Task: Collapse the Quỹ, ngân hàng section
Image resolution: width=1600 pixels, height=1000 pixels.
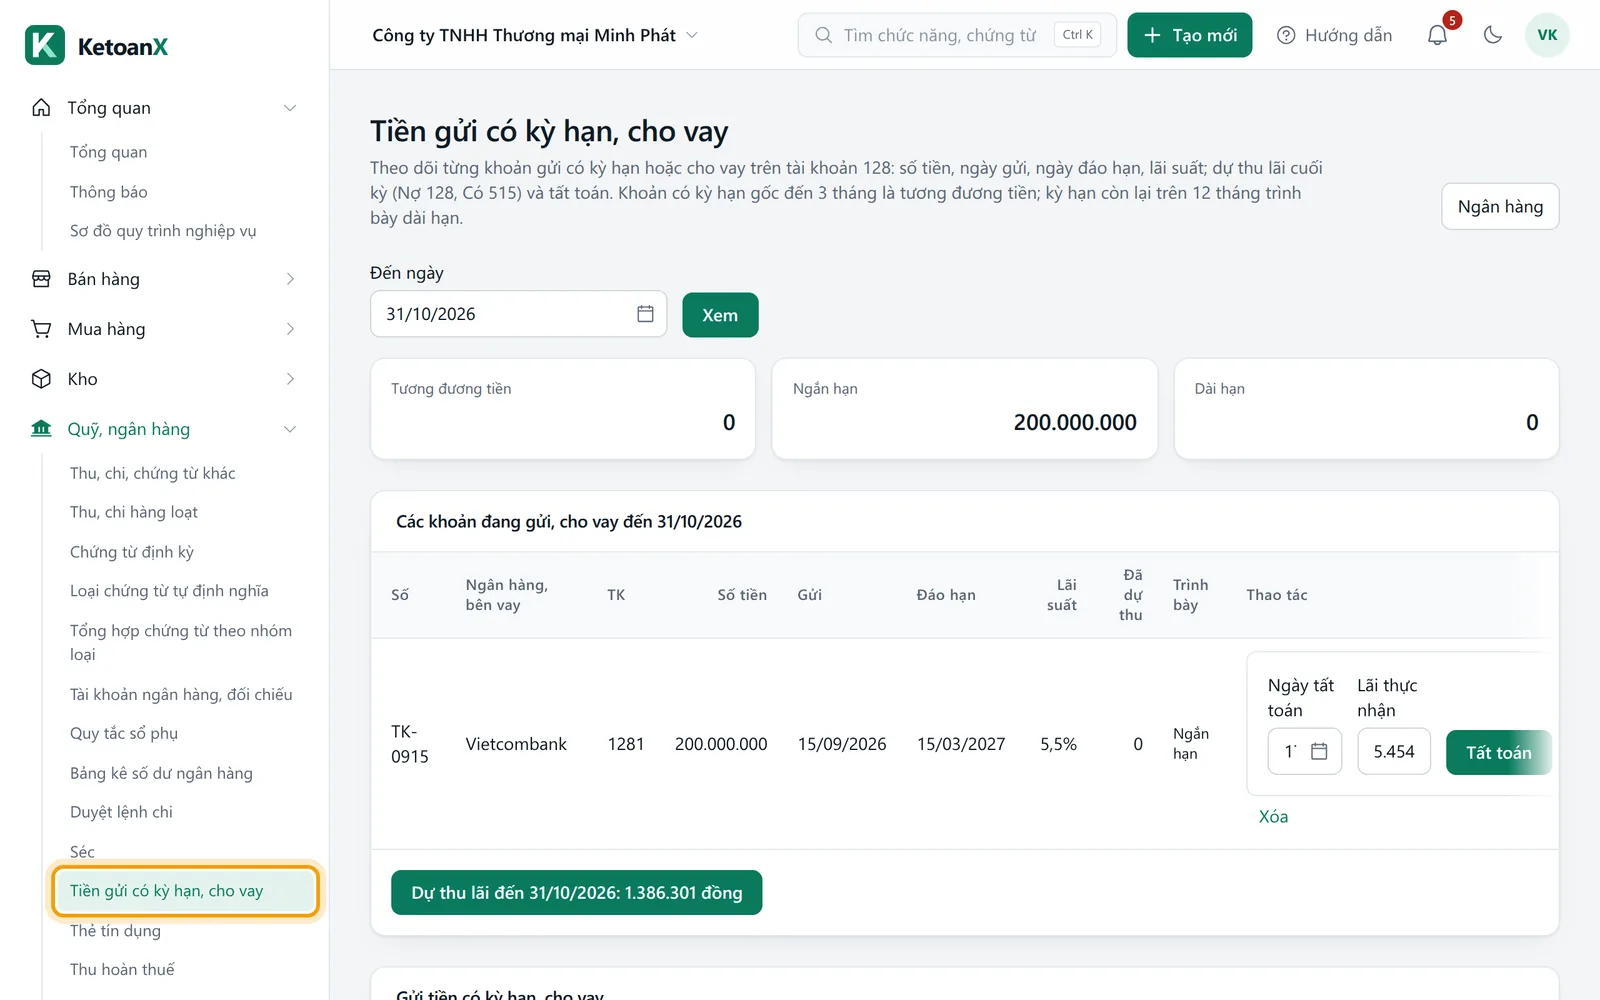Action: tap(290, 429)
